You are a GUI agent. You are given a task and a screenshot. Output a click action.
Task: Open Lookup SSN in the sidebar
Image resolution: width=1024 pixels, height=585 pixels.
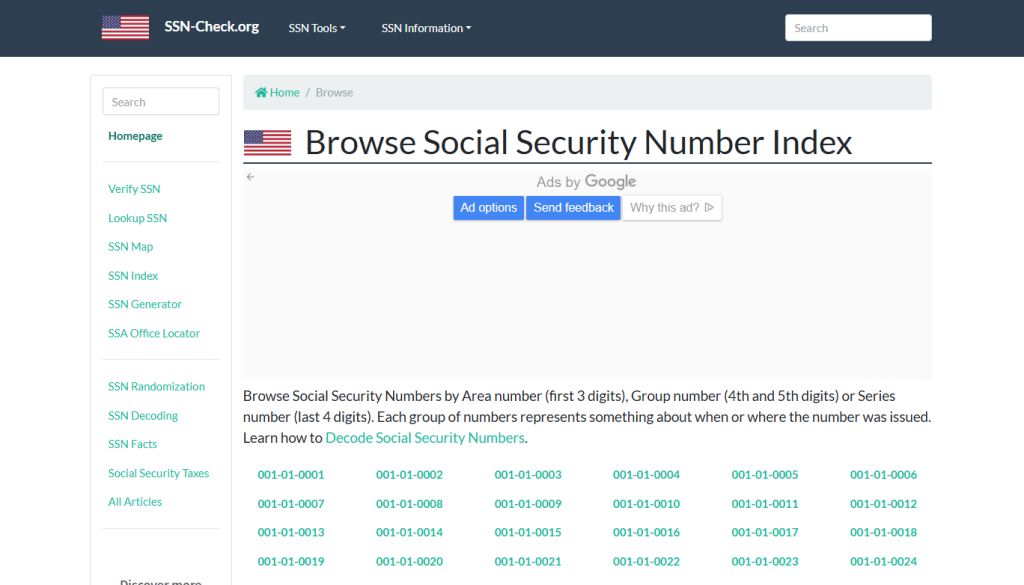137,218
